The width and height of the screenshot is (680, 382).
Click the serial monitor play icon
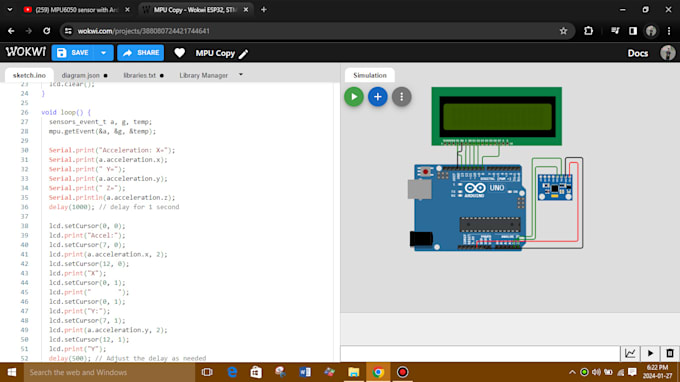tap(650, 353)
